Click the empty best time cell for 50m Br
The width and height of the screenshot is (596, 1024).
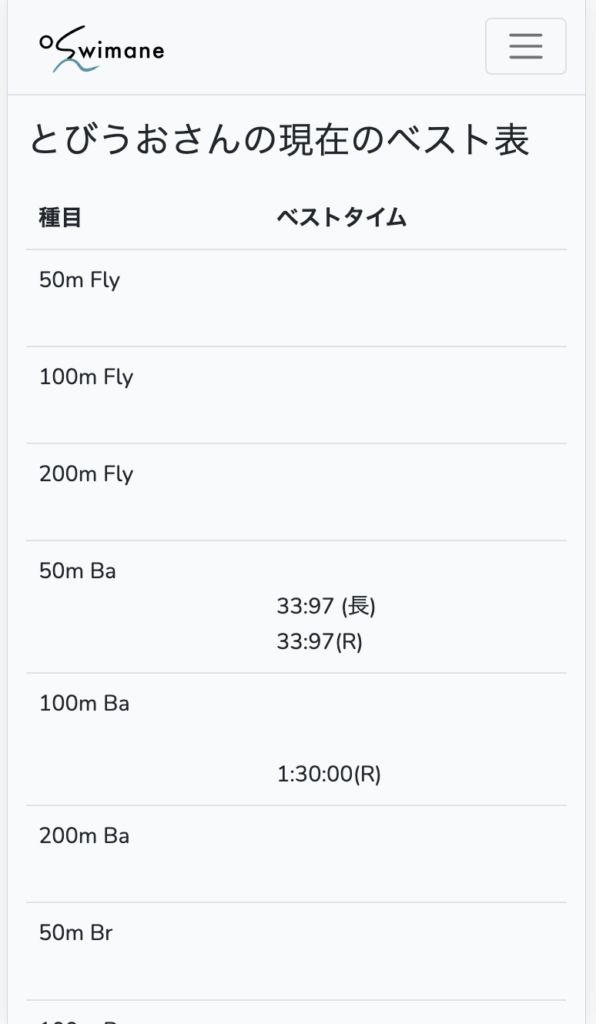point(415,952)
